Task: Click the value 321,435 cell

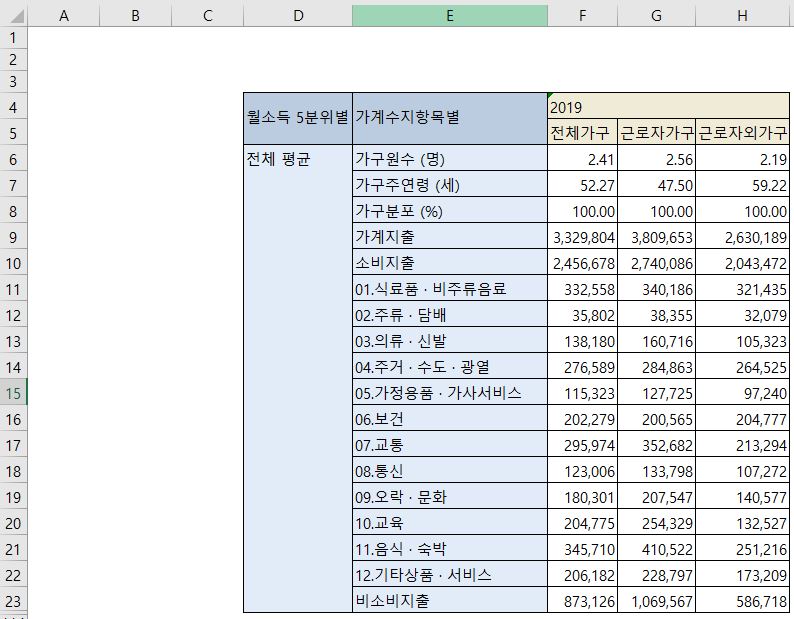Action: (x=742, y=288)
